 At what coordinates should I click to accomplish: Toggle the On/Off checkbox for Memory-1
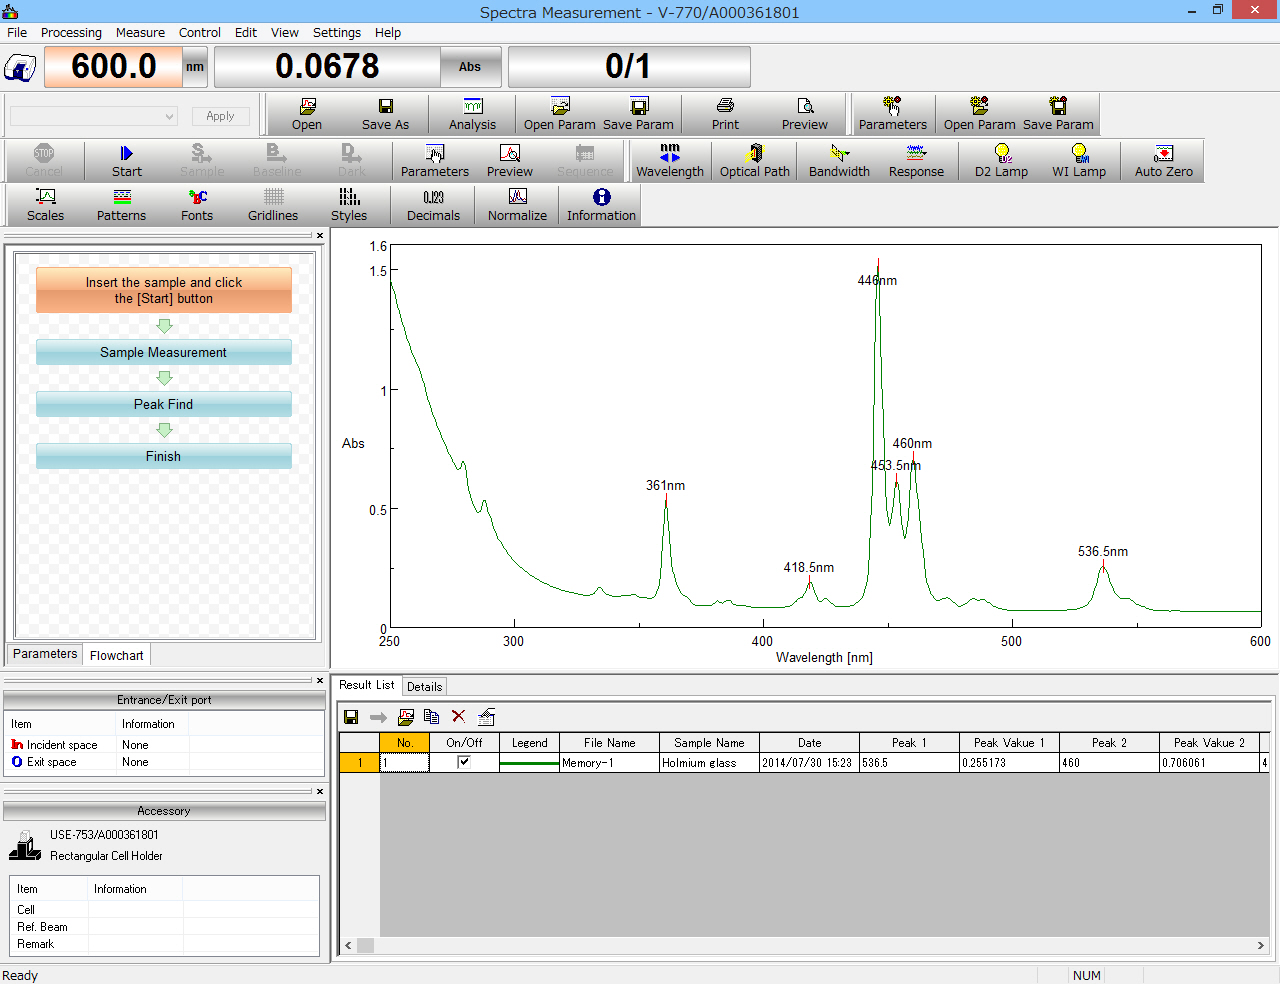click(x=464, y=762)
